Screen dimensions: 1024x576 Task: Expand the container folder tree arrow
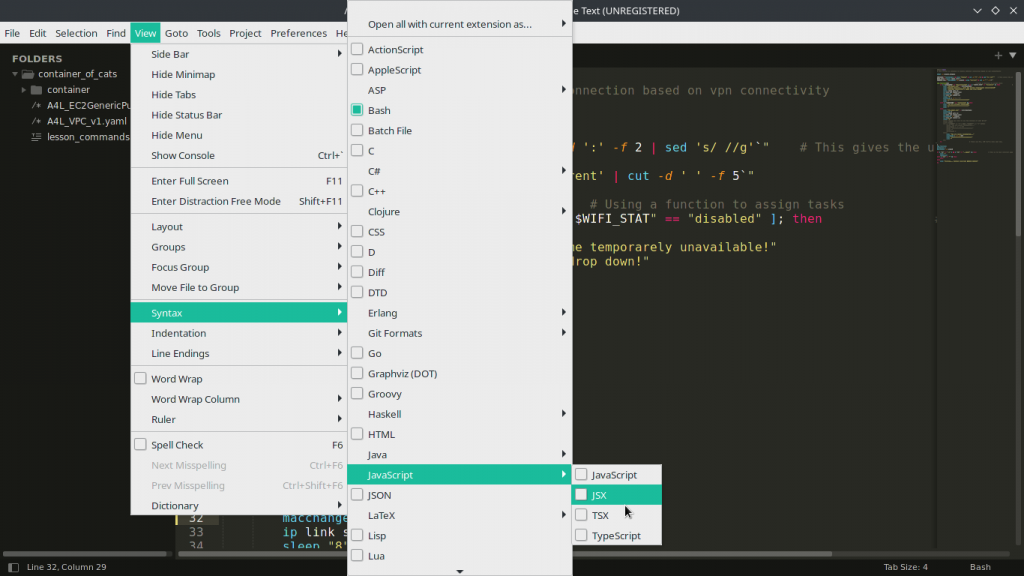[x=23, y=90]
